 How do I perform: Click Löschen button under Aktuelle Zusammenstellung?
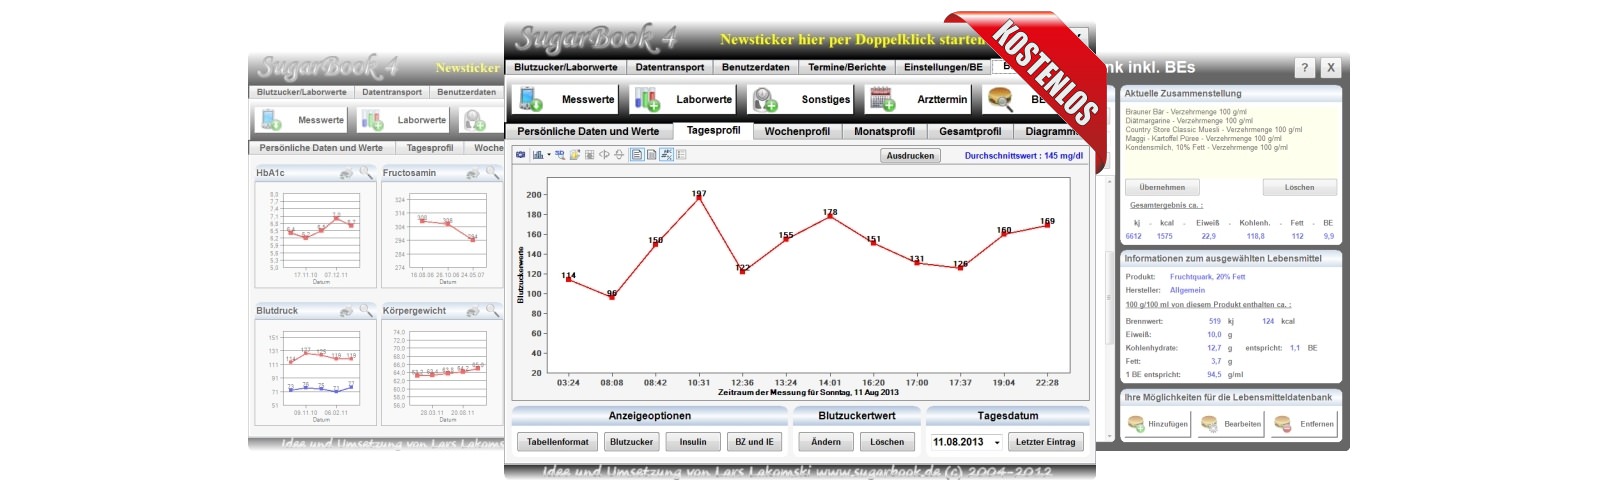(x=1299, y=187)
